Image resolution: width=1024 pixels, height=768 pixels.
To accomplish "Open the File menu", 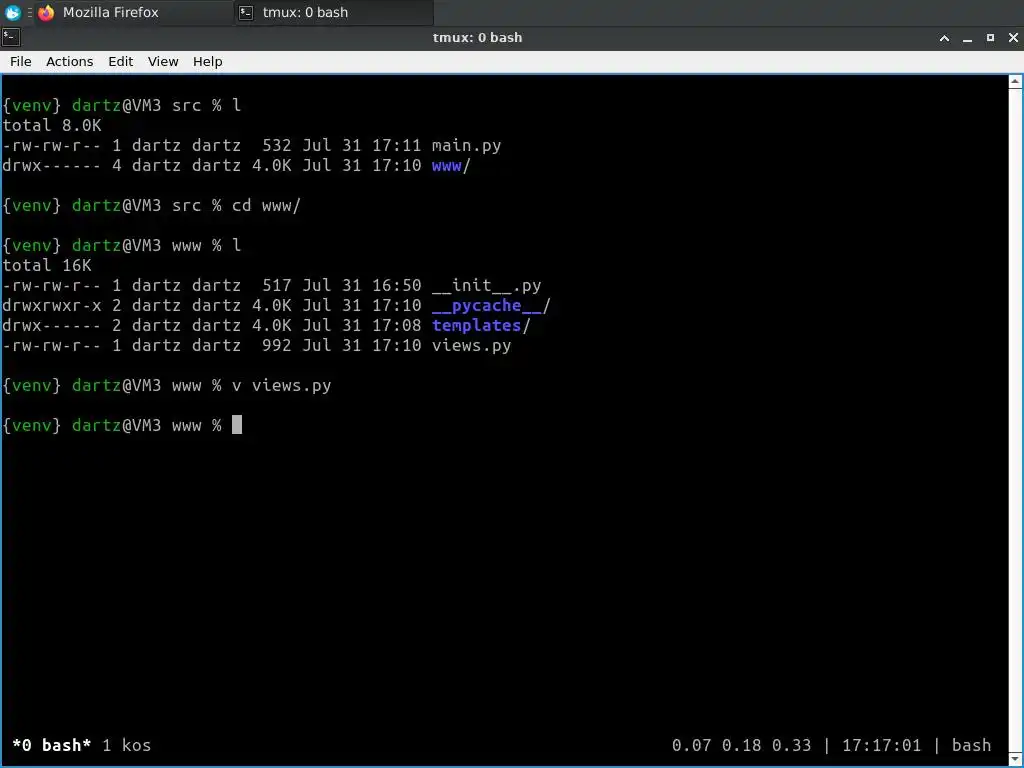I will 20,61.
